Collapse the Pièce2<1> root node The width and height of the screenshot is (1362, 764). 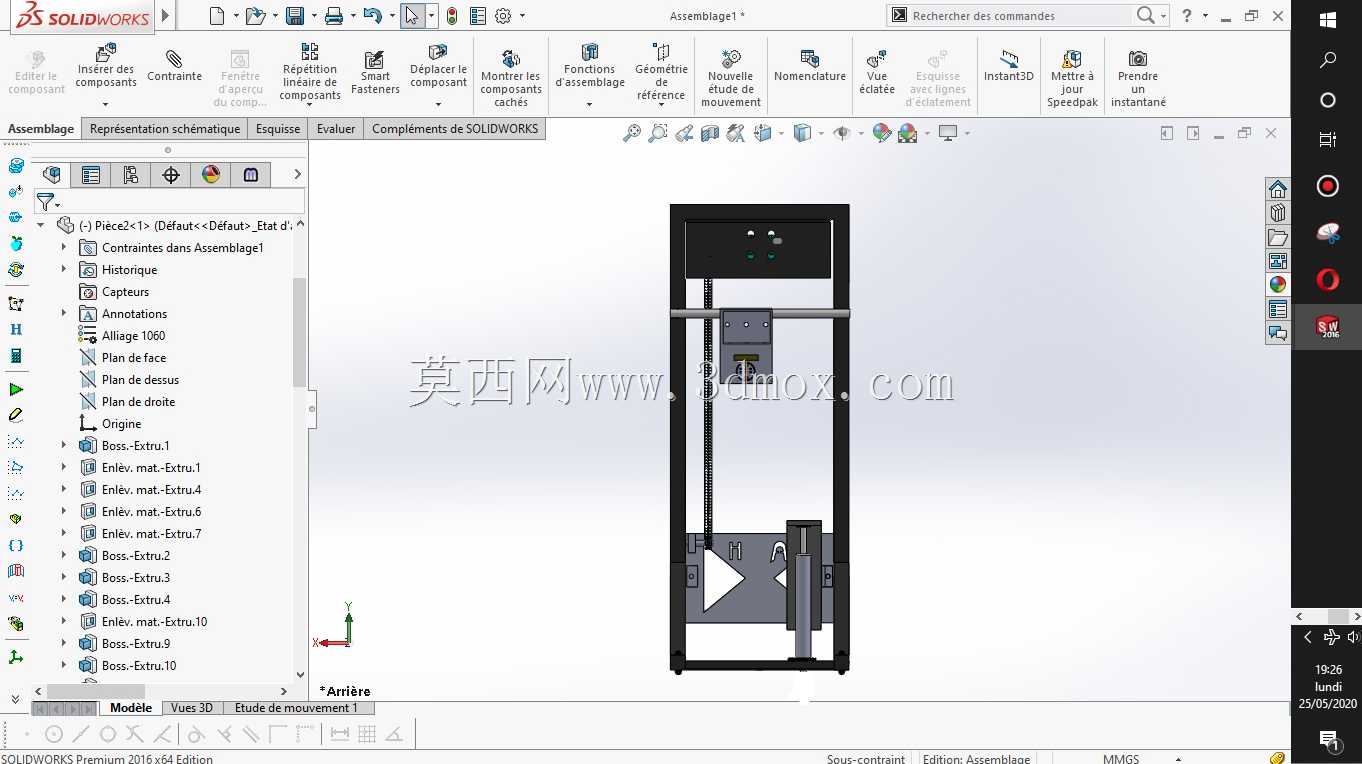(x=41, y=225)
